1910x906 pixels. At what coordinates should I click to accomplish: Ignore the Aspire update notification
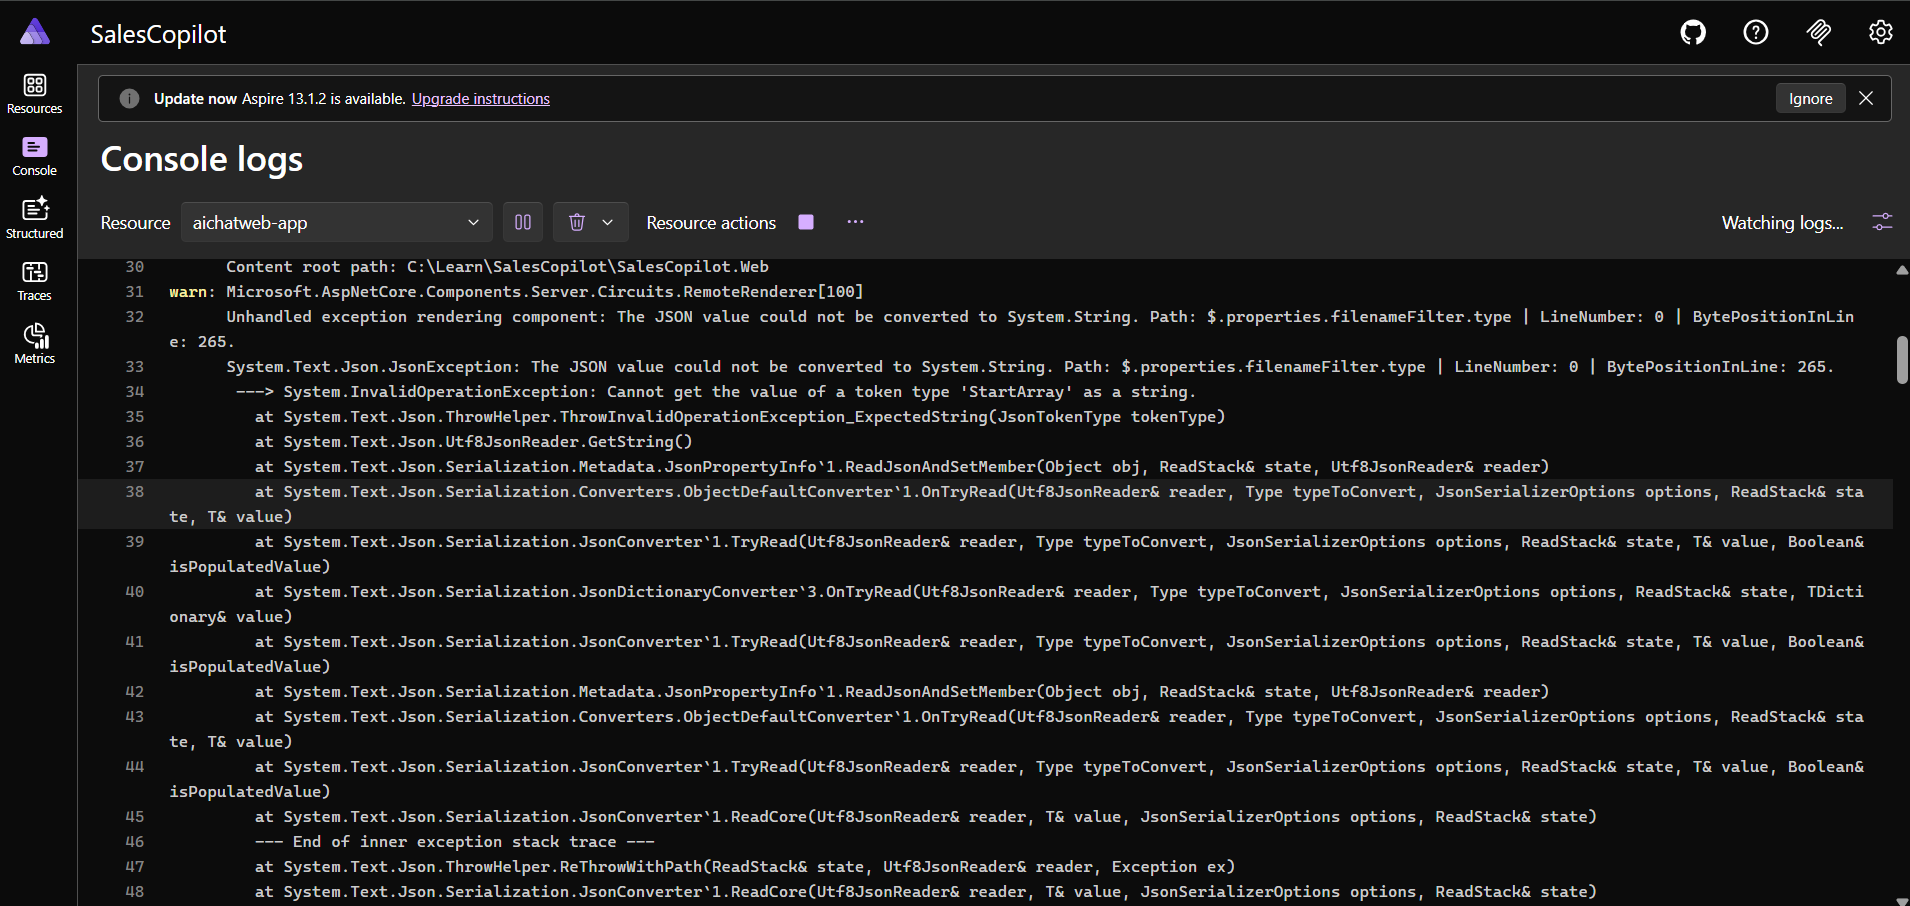pos(1809,98)
